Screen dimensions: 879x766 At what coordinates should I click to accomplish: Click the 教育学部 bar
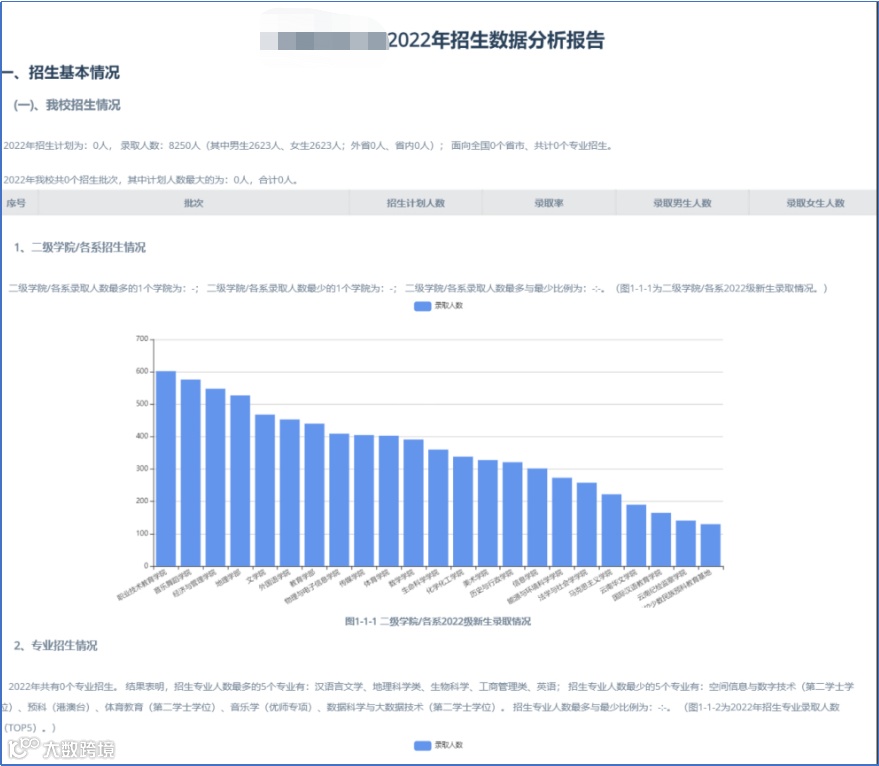click(x=314, y=495)
